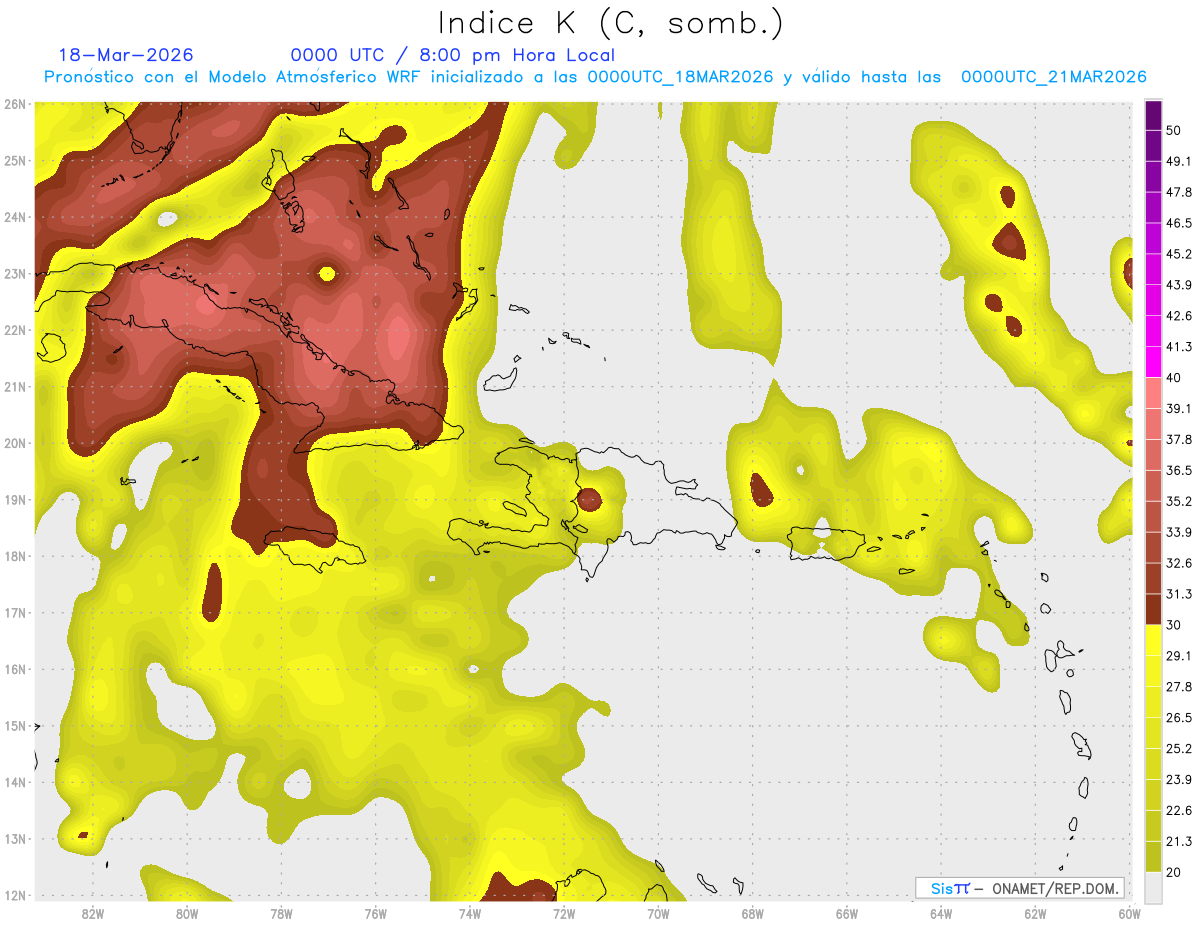This screenshot has height=927, width=1200.
Task: Click the 18-Mar-2026 date label
Action: pyautogui.click(x=126, y=55)
